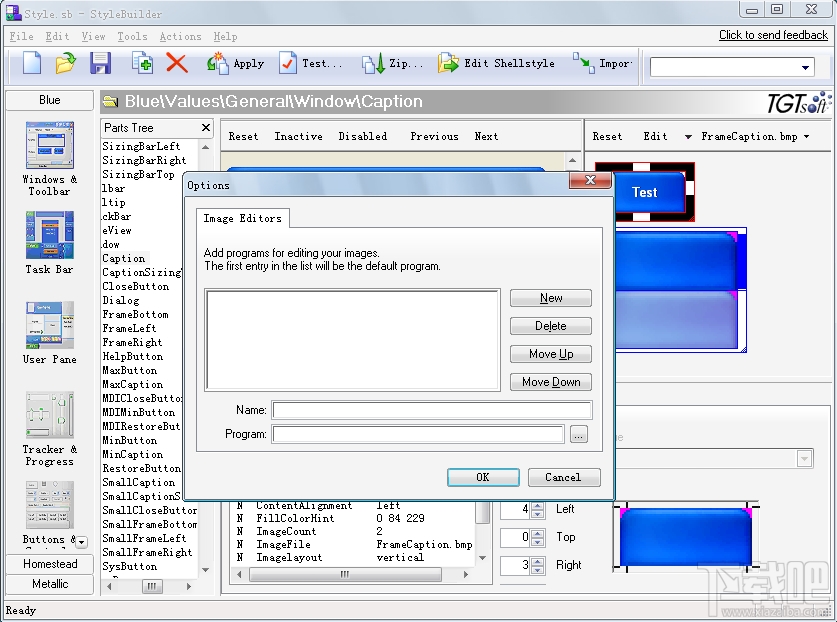This screenshot has width=837, height=622.
Task: Select the Image Editors tab
Action: [243, 219]
